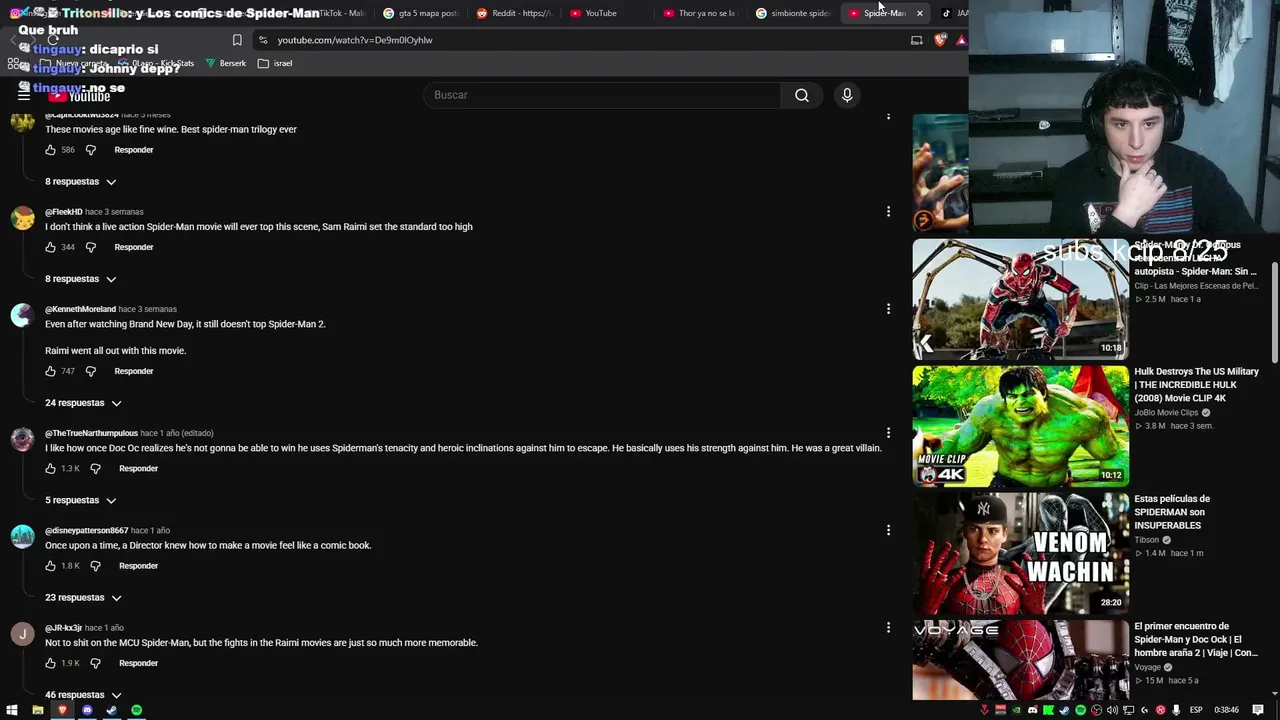Click the Brave browser taskbar icon
This screenshot has height=720, width=1280.
point(62,710)
